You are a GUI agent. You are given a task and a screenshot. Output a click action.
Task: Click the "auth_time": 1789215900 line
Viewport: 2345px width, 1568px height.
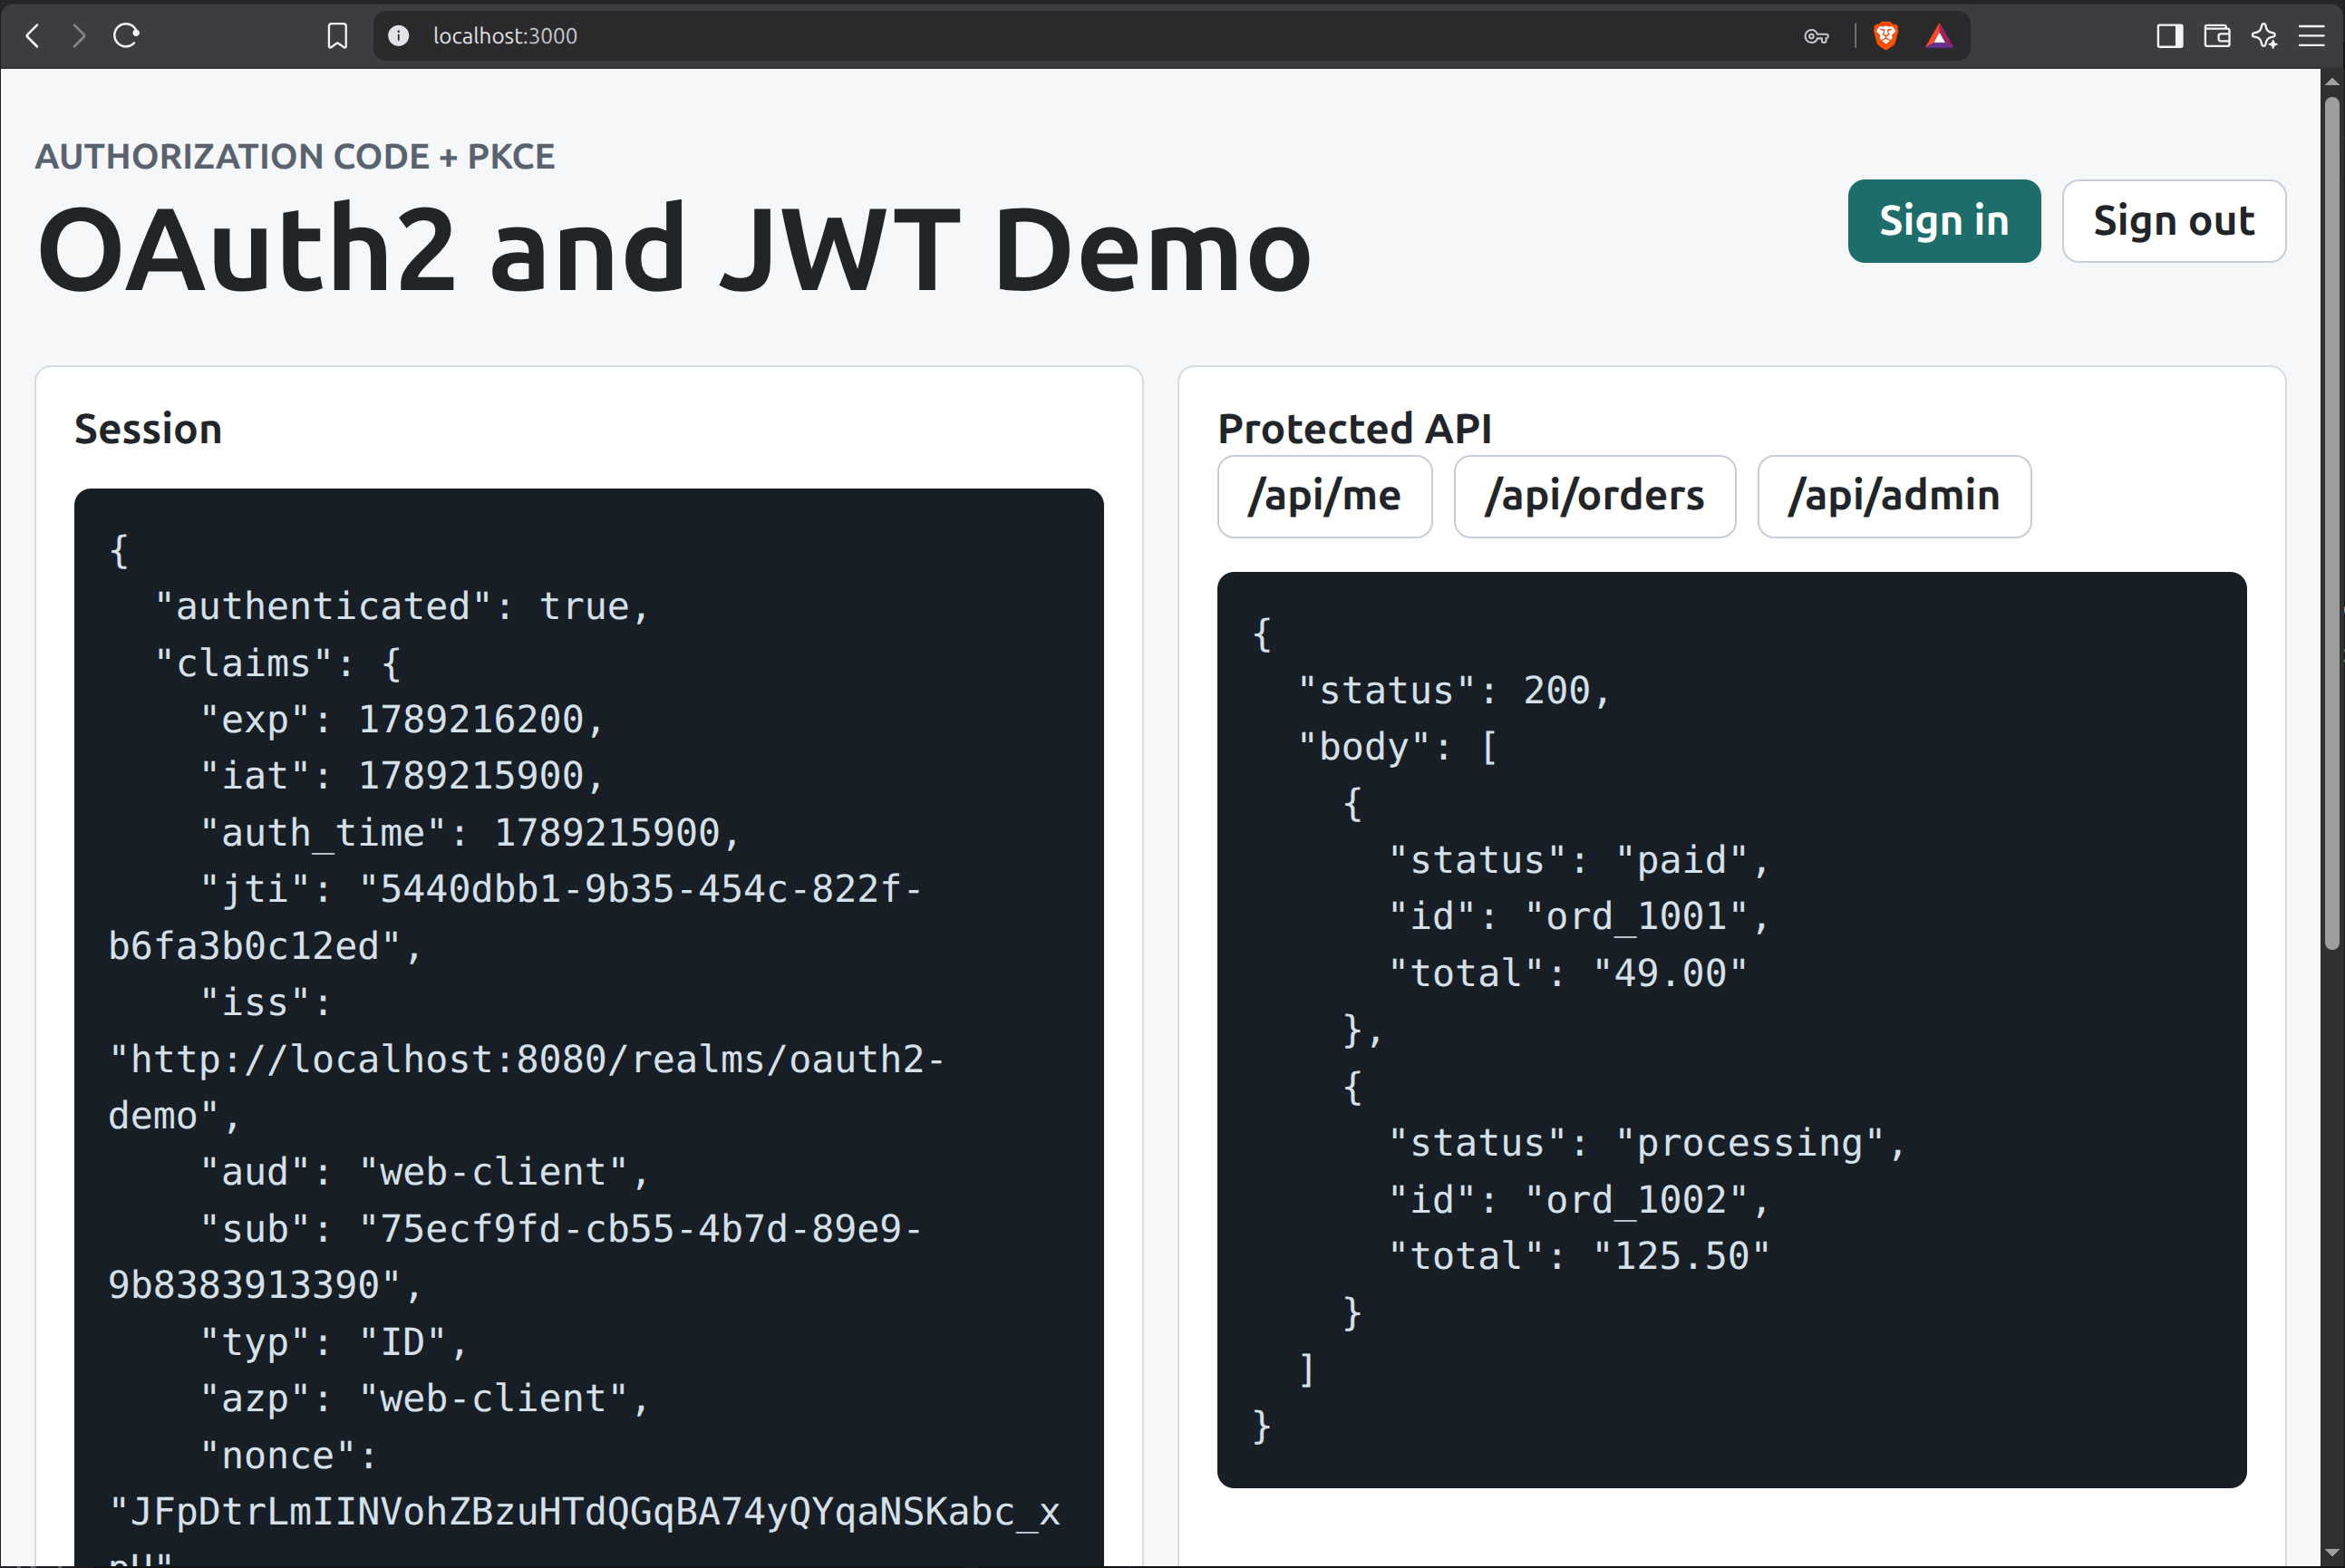tap(470, 833)
